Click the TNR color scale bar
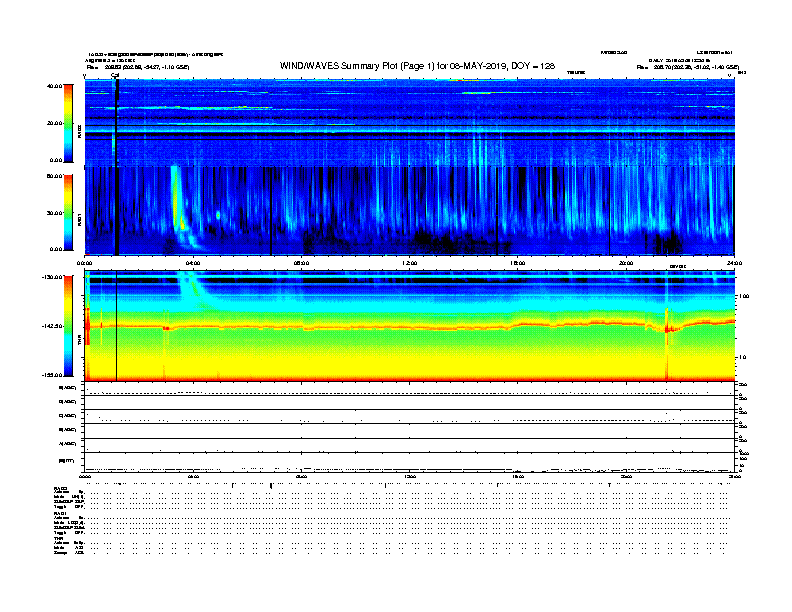The height and width of the screenshot is (612, 792). pos(68,325)
